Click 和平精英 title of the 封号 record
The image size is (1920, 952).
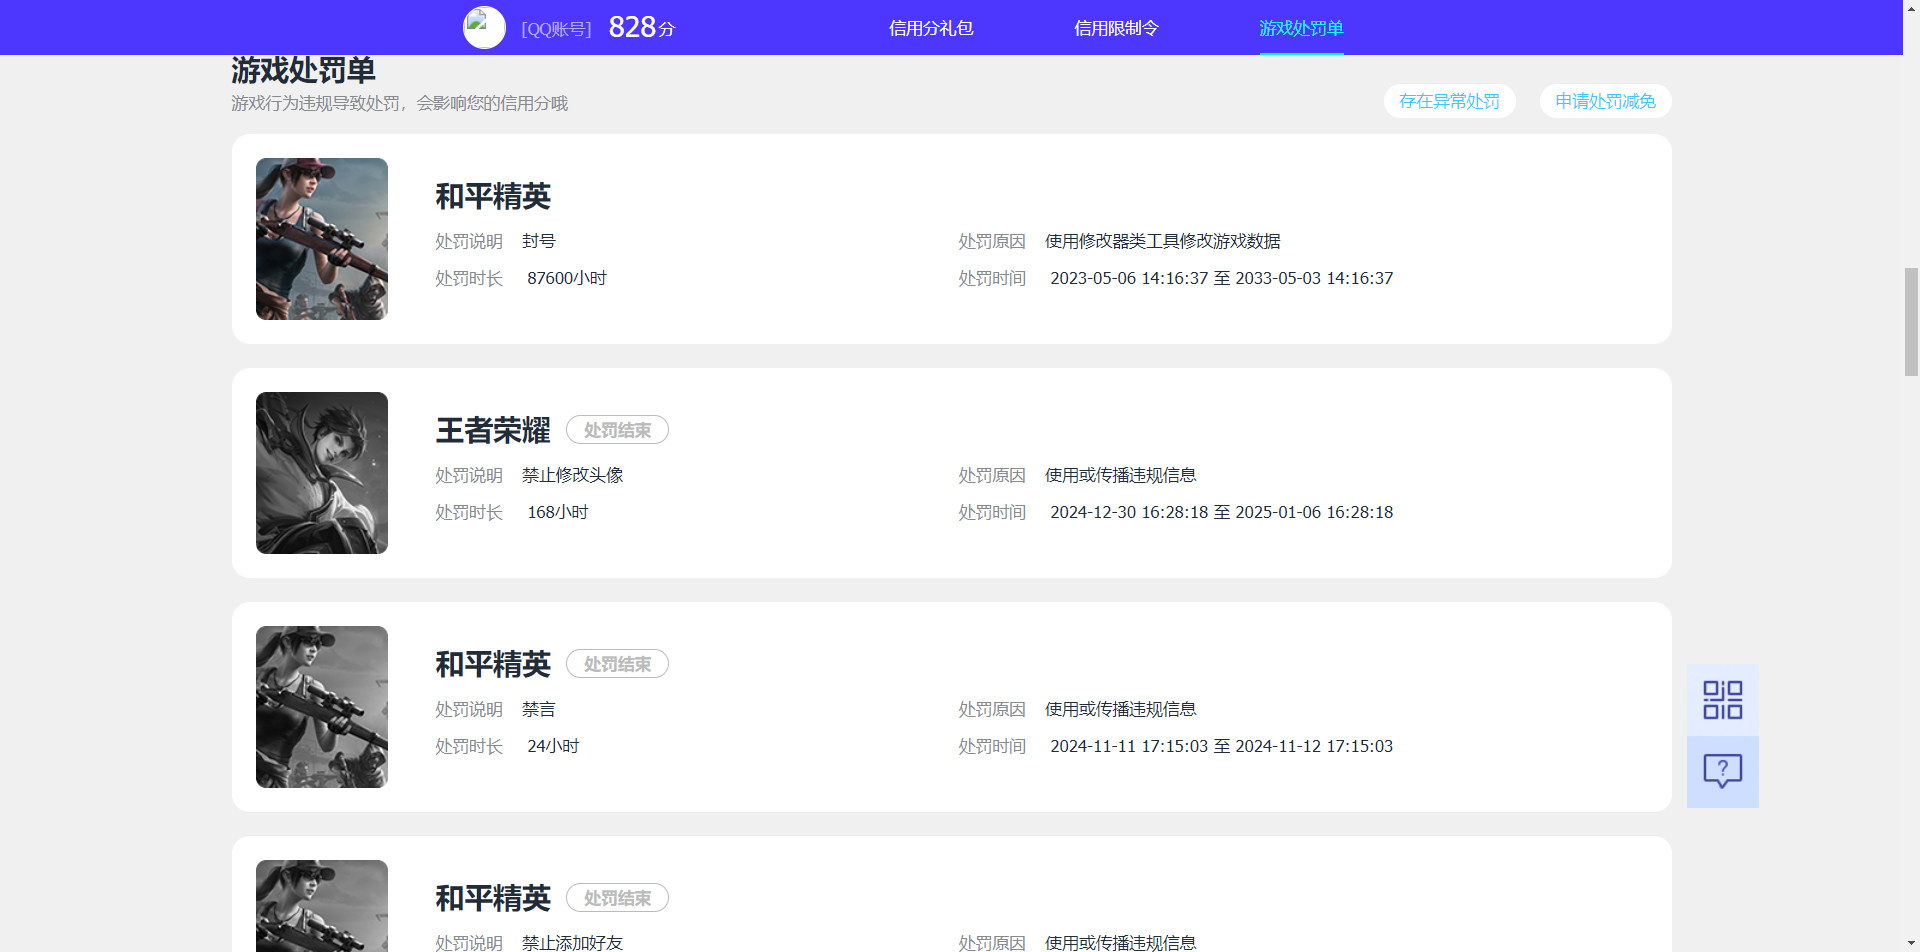493,196
